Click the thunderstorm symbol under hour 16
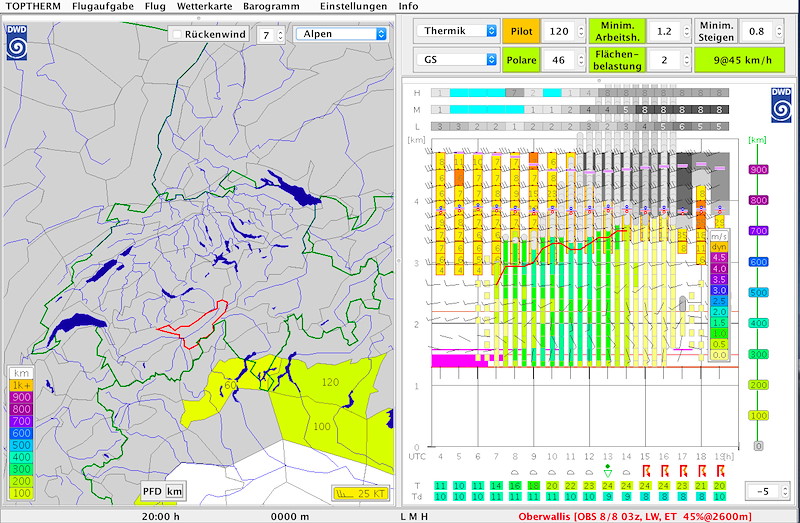 coord(664,470)
